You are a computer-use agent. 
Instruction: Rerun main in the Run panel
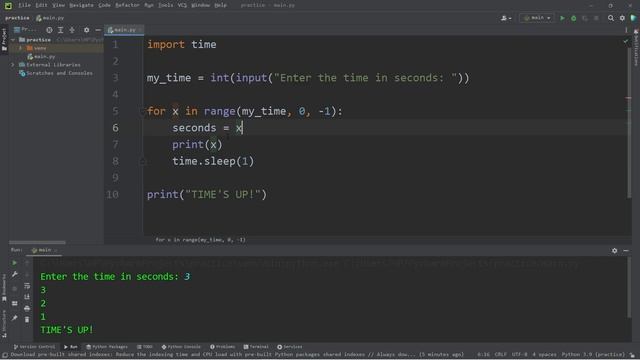14,263
